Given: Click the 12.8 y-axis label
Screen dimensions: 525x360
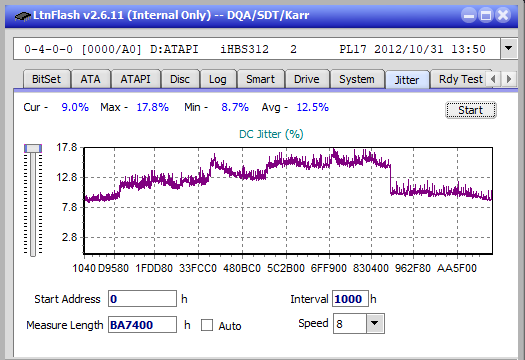Looking at the screenshot, I should [67, 177].
